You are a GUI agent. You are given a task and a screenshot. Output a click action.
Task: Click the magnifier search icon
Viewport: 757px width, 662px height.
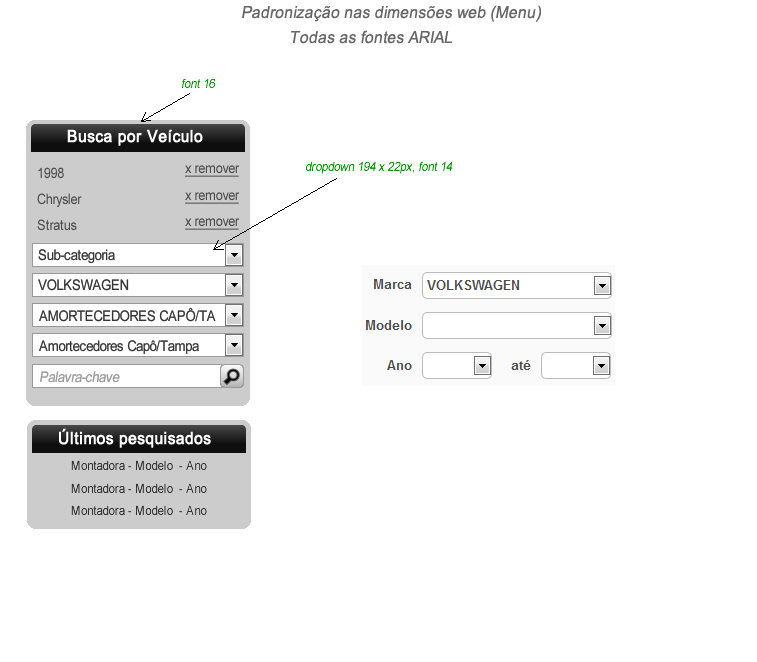click(232, 376)
